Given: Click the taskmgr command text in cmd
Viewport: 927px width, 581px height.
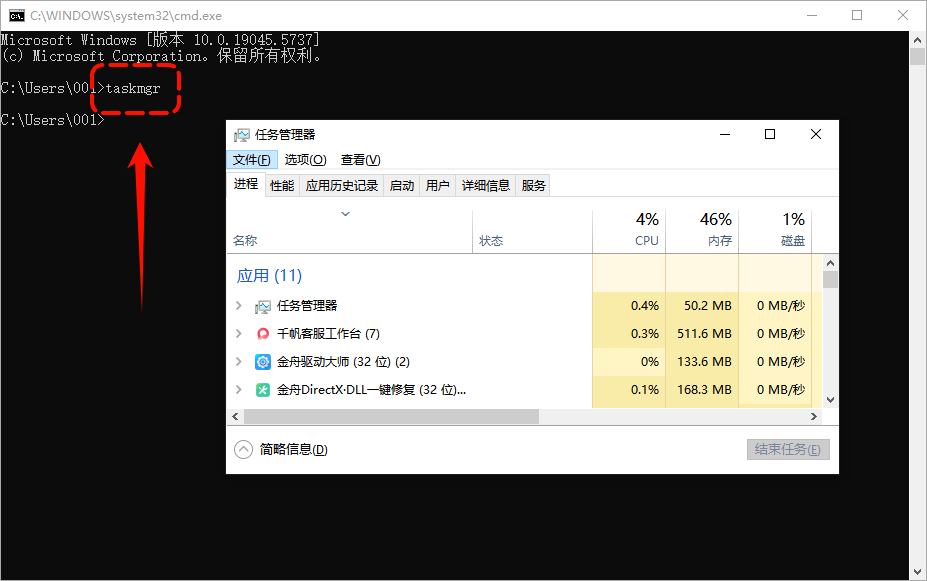Looking at the screenshot, I should (x=133, y=89).
